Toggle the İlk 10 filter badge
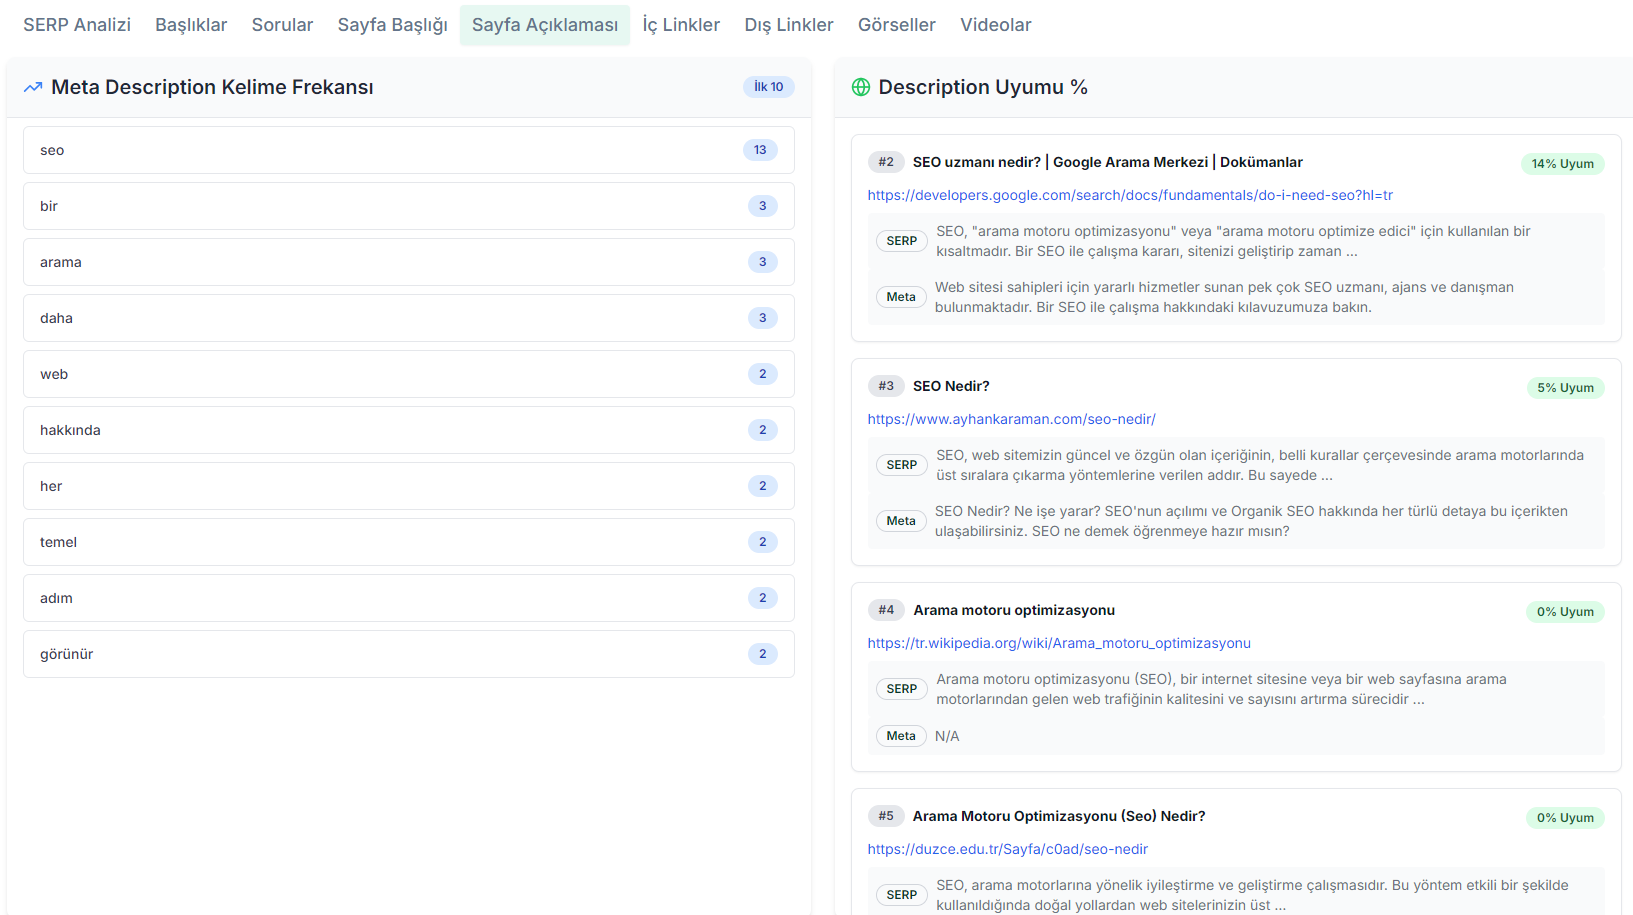1633x915 pixels. (768, 87)
